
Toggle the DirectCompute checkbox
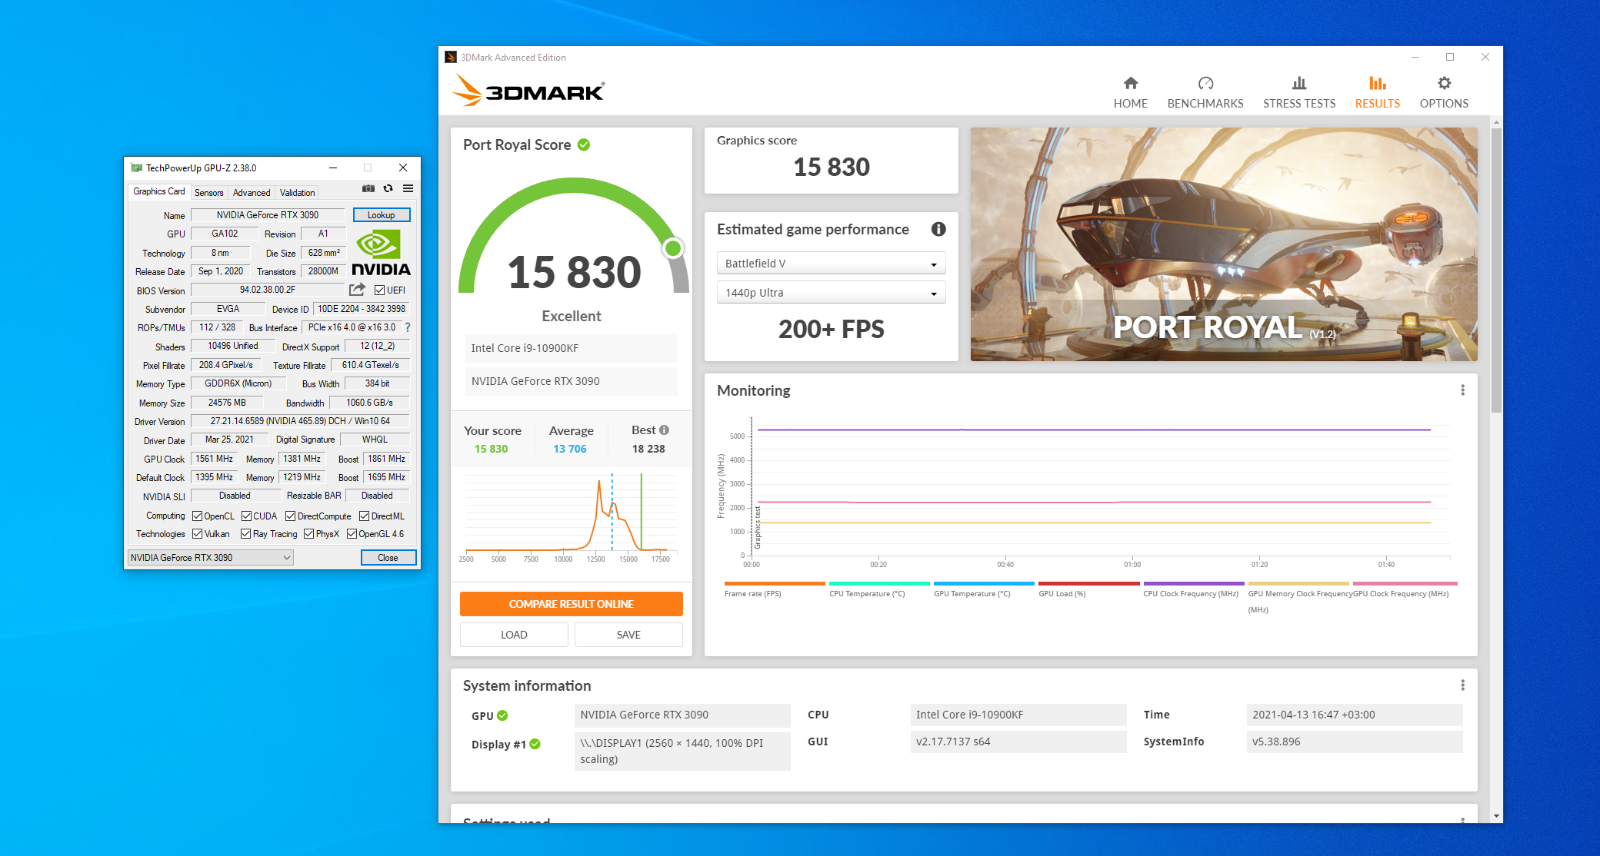290,516
